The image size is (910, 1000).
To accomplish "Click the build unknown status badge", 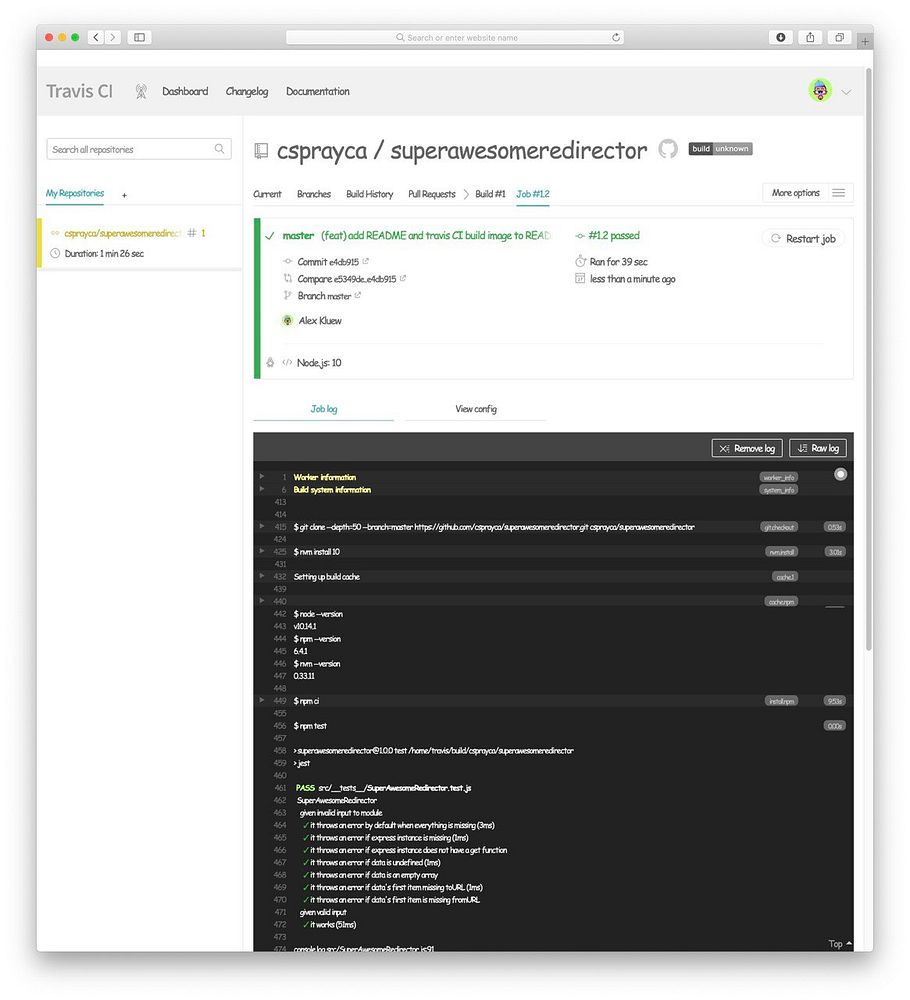I will 720,149.
